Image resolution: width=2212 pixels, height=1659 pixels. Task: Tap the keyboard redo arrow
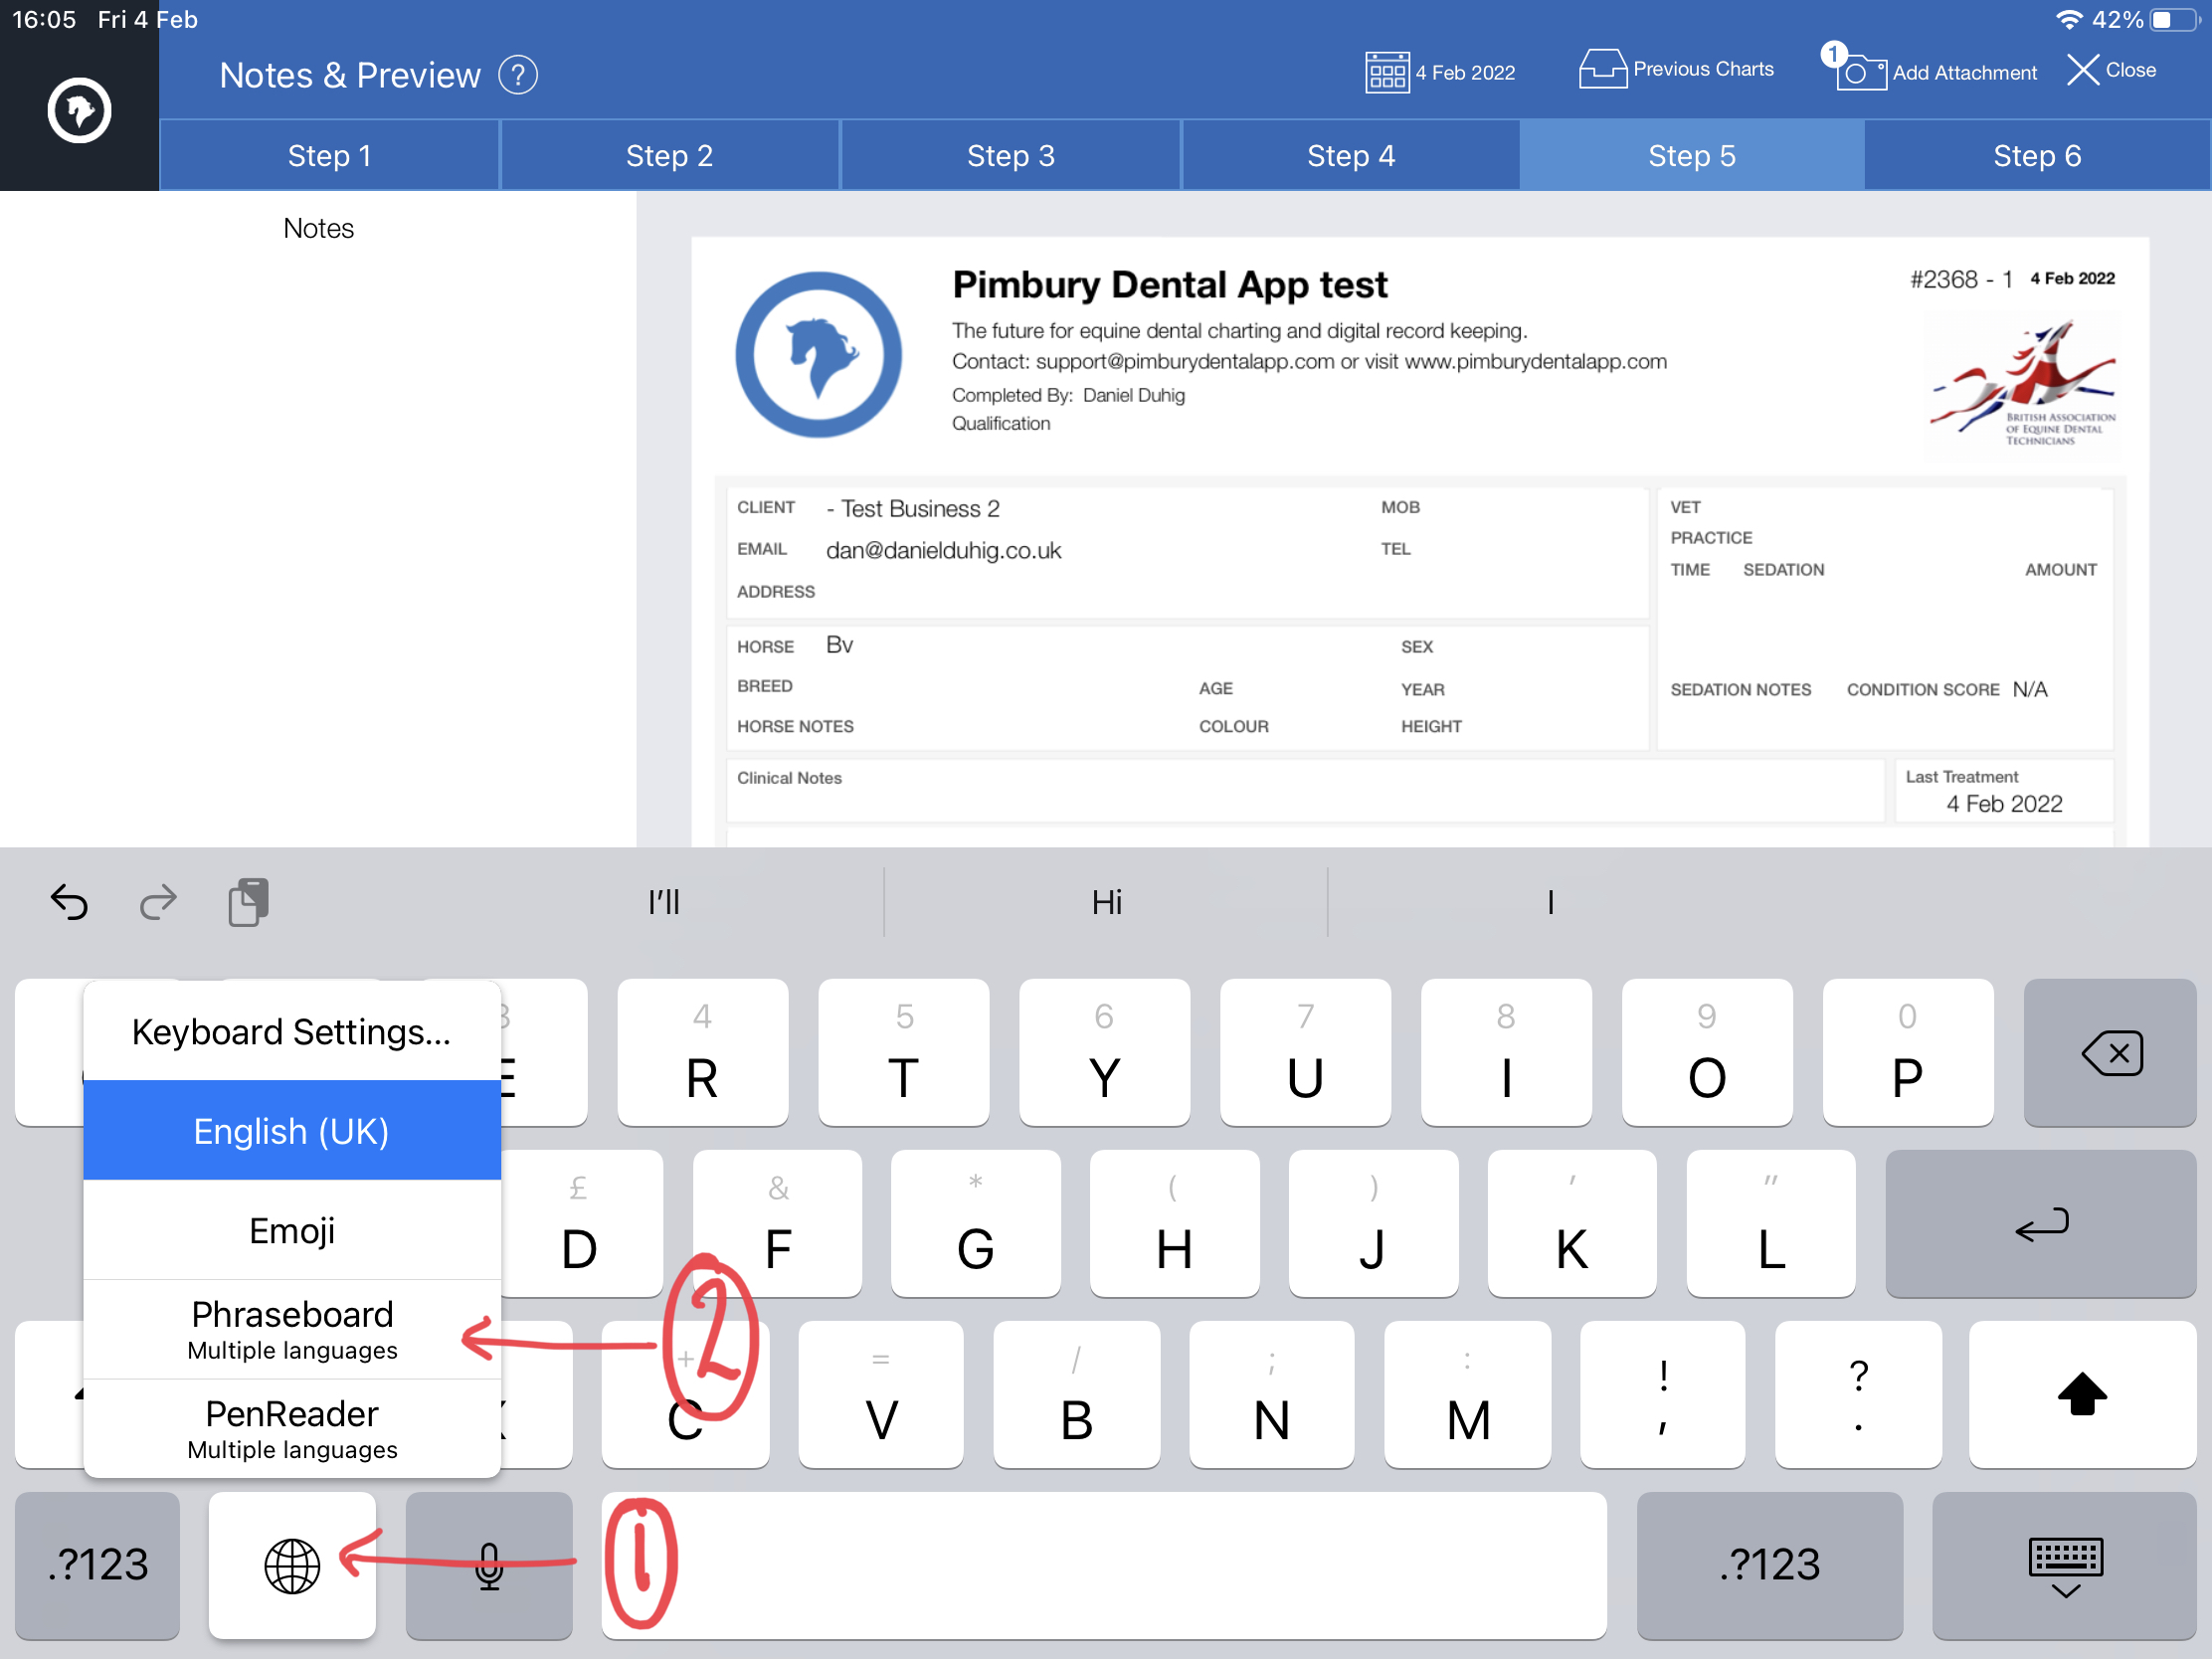(x=158, y=902)
